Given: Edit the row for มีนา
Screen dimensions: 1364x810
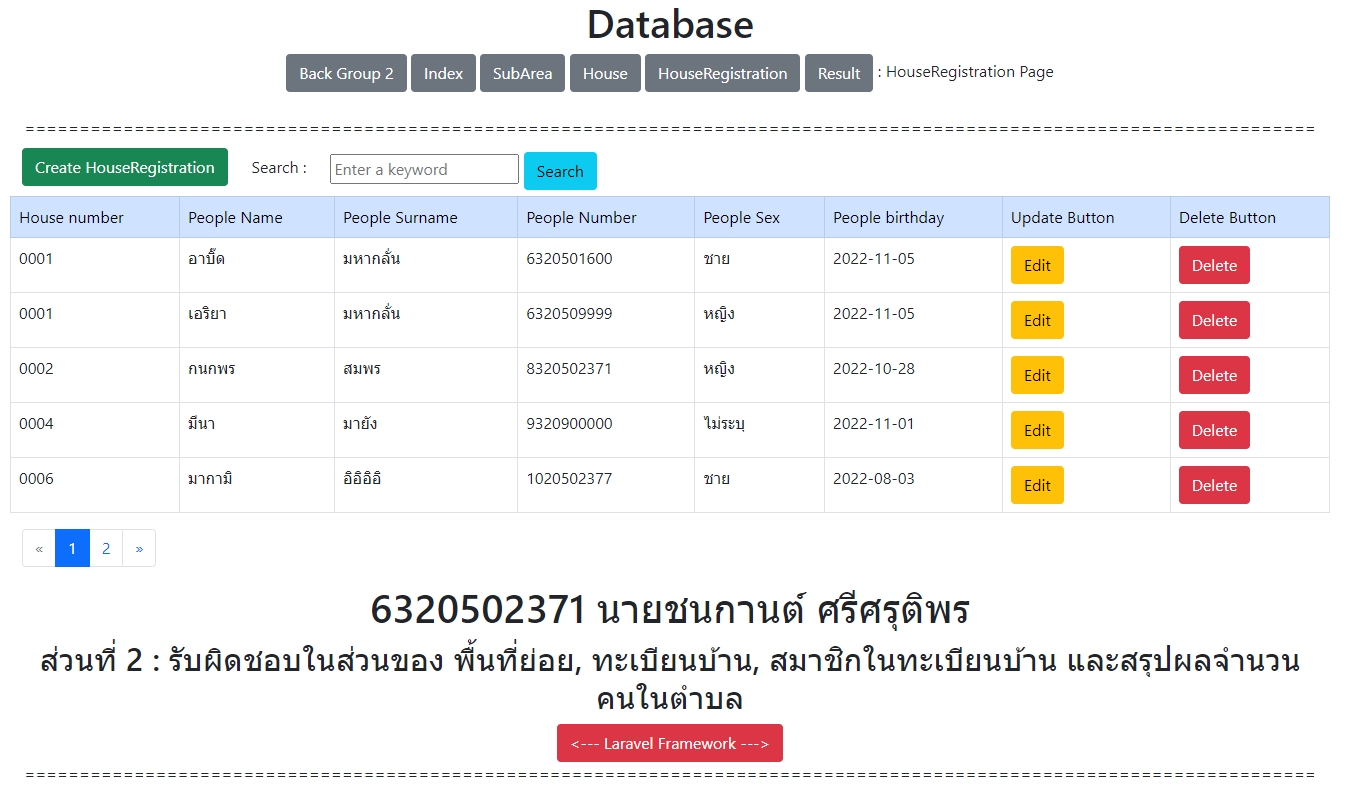Looking at the screenshot, I should click(1037, 430).
